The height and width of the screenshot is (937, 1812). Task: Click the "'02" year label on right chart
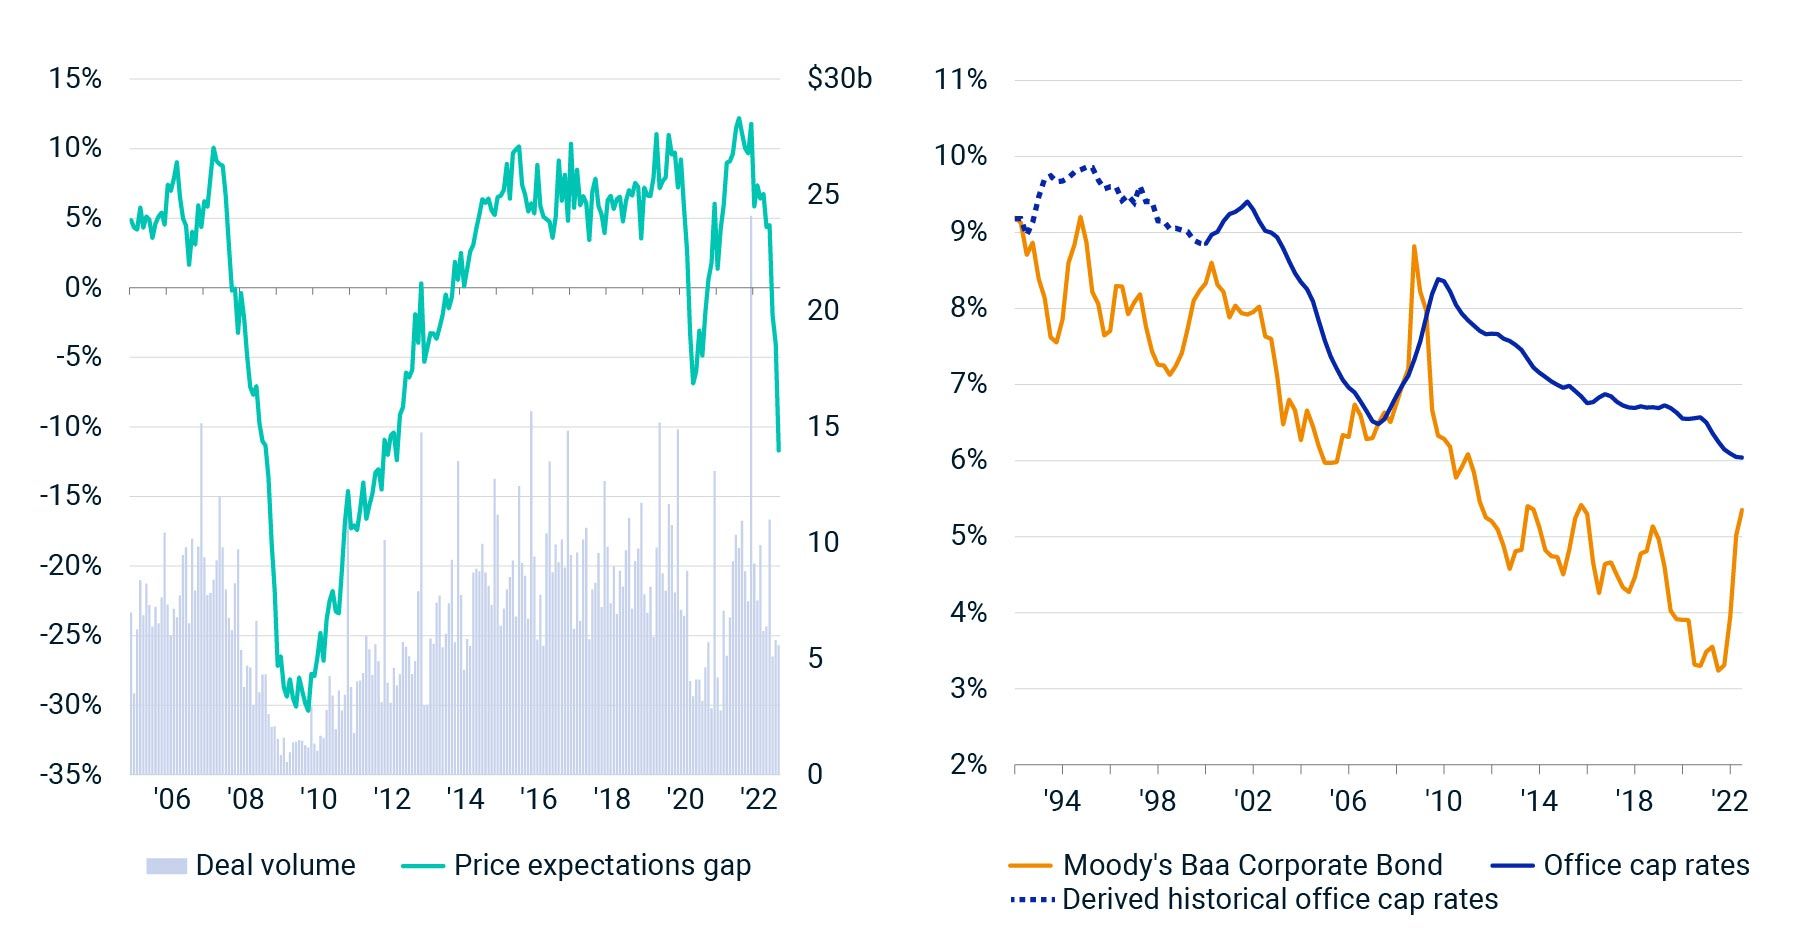tap(1252, 801)
